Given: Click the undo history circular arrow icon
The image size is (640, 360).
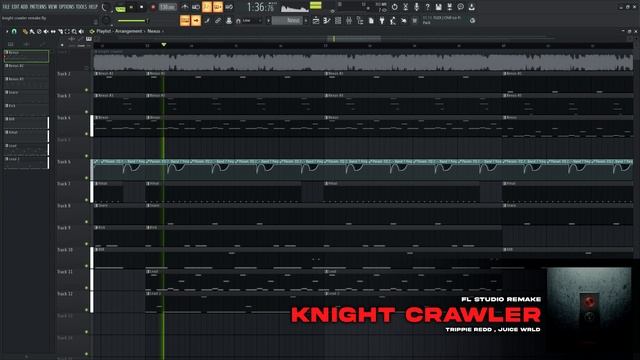Looking at the screenshot, I should click(x=395, y=7).
